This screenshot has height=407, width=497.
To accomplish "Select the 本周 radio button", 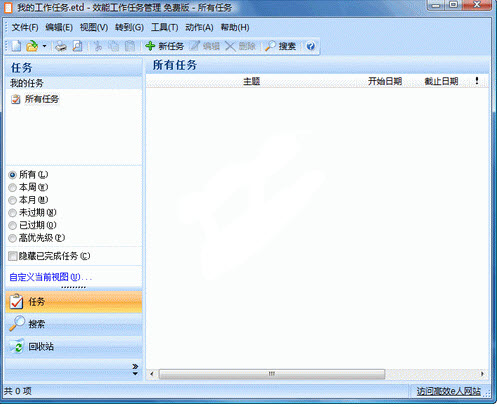I will coord(12,188).
